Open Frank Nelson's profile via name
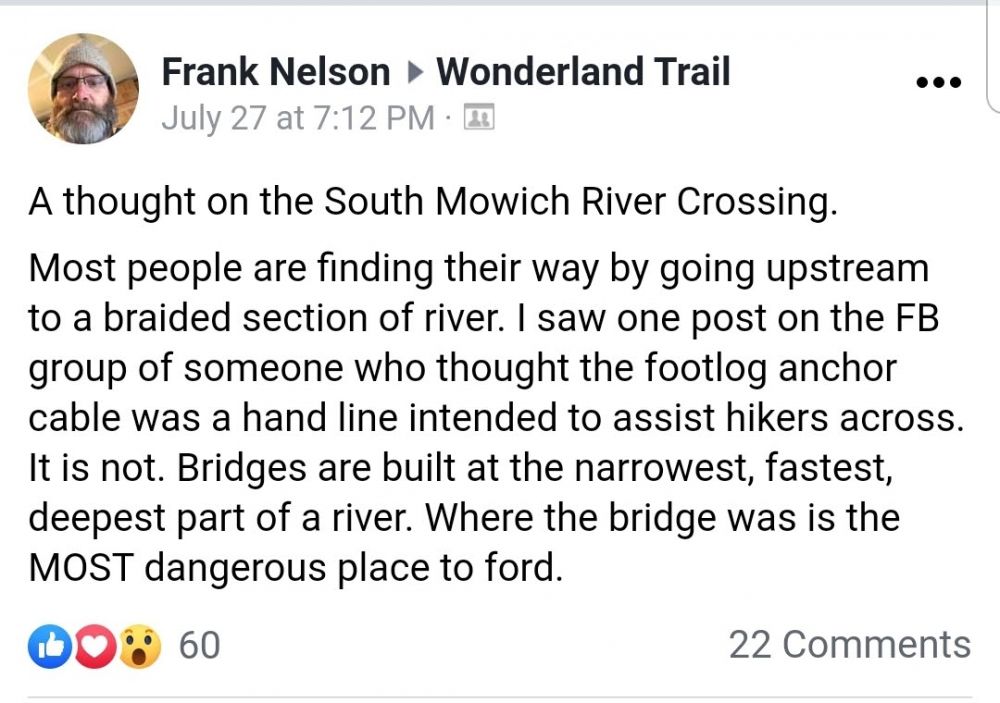1000x703 pixels. pyautogui.click(x=275, y=72)
